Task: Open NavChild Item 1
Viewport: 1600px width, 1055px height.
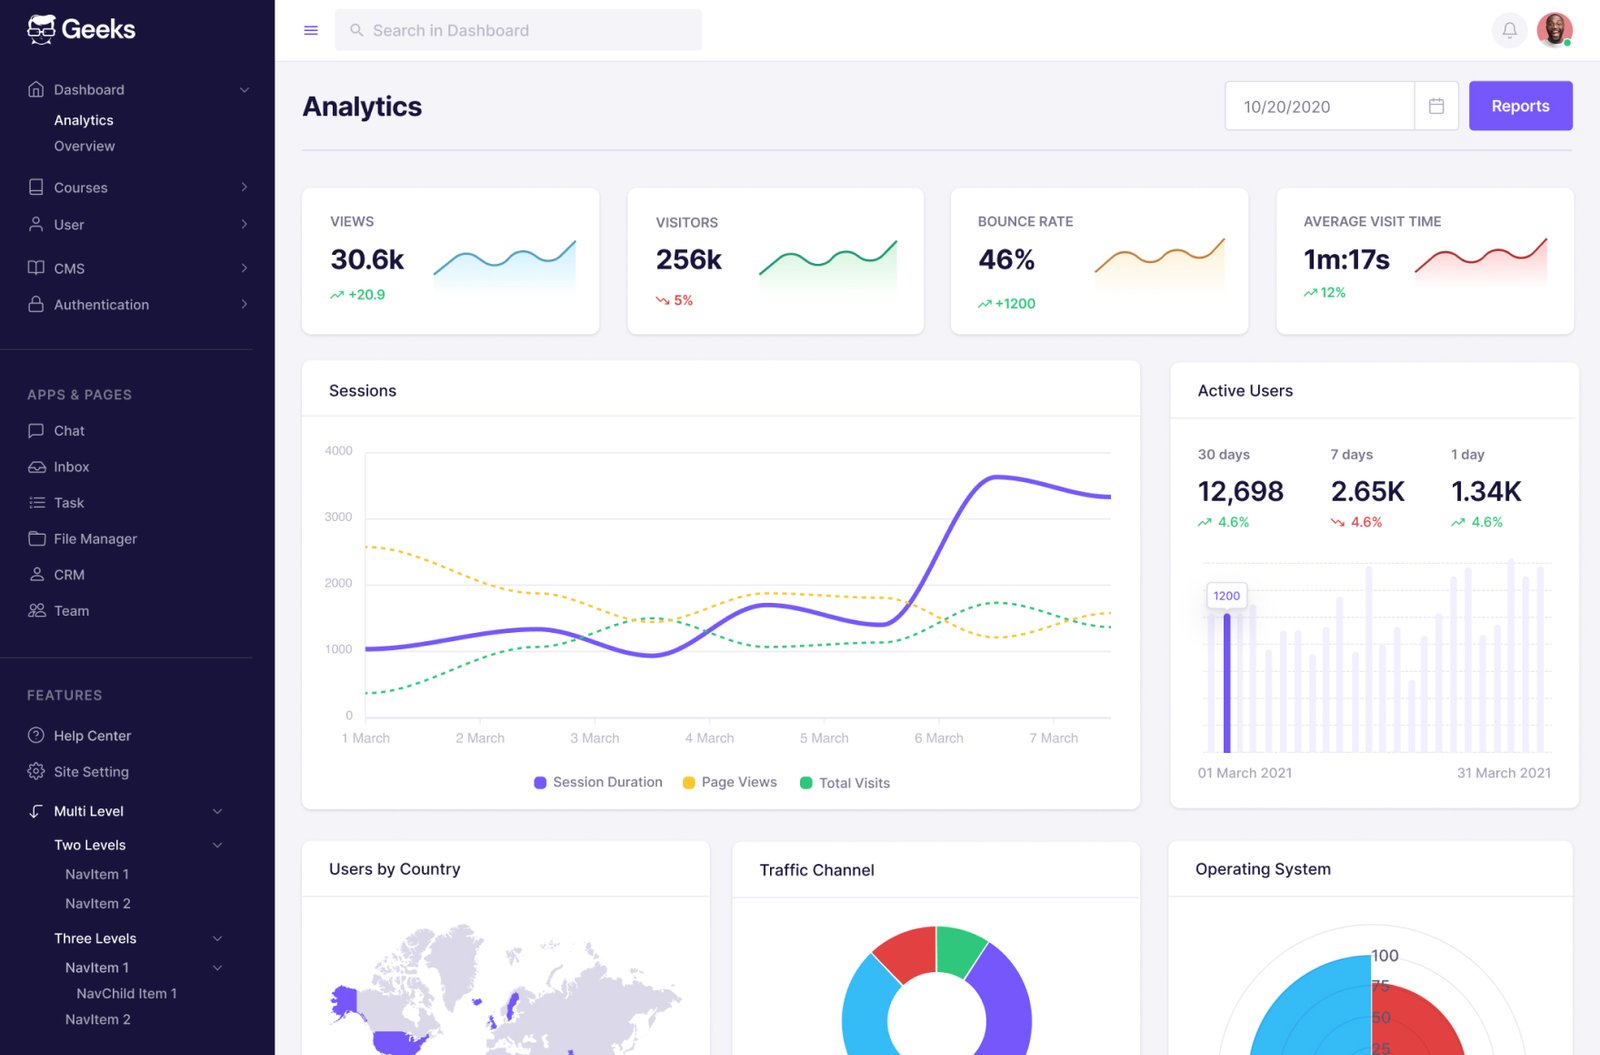Action: 126,994
